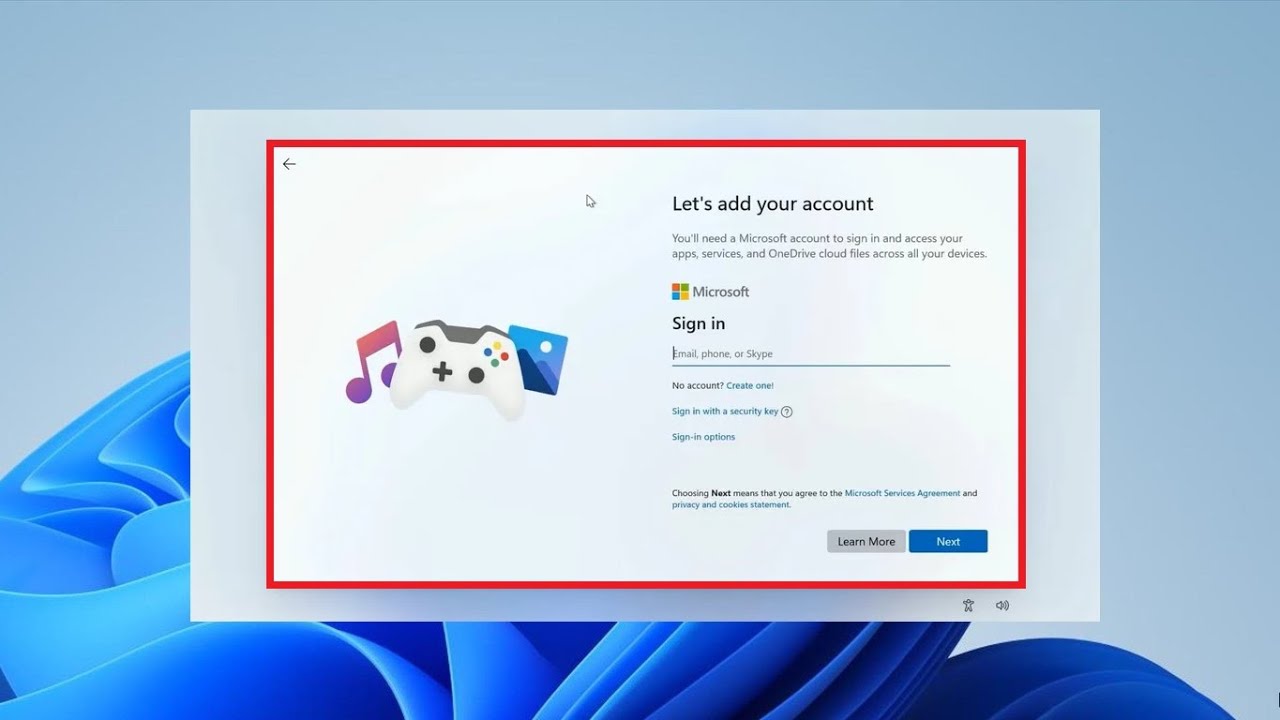1280x720 pixels.
Task: Open the Microsoft Services Agreement link
Action: [902, 493]
